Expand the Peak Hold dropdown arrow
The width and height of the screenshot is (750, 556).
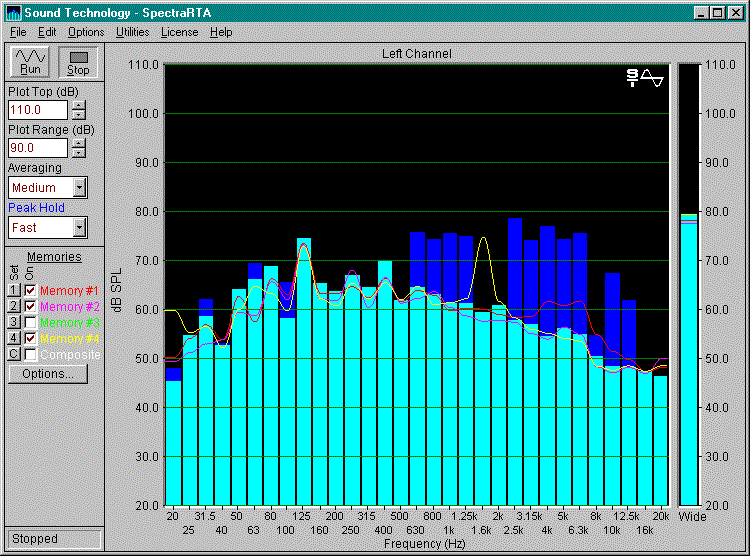click(79, 228)
